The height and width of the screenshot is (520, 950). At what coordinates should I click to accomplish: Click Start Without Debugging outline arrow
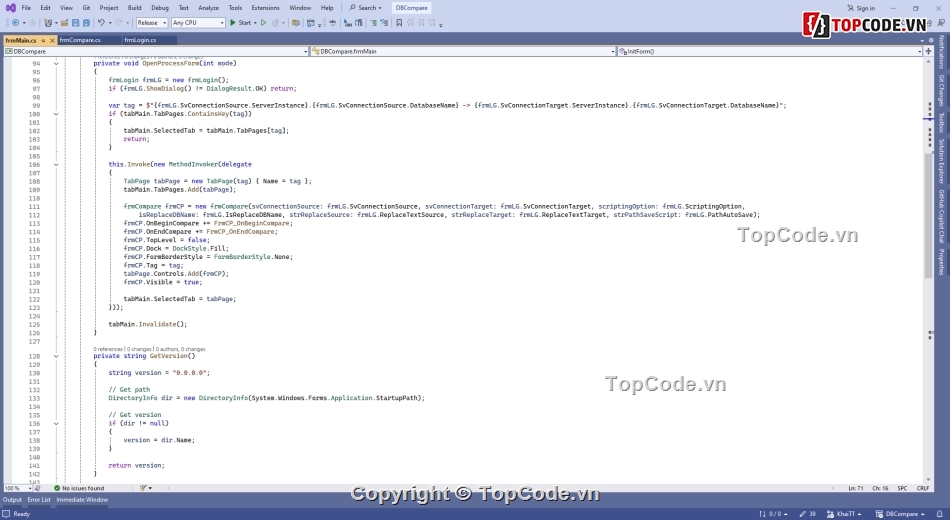pyautogui.click(x=264, y=22)
